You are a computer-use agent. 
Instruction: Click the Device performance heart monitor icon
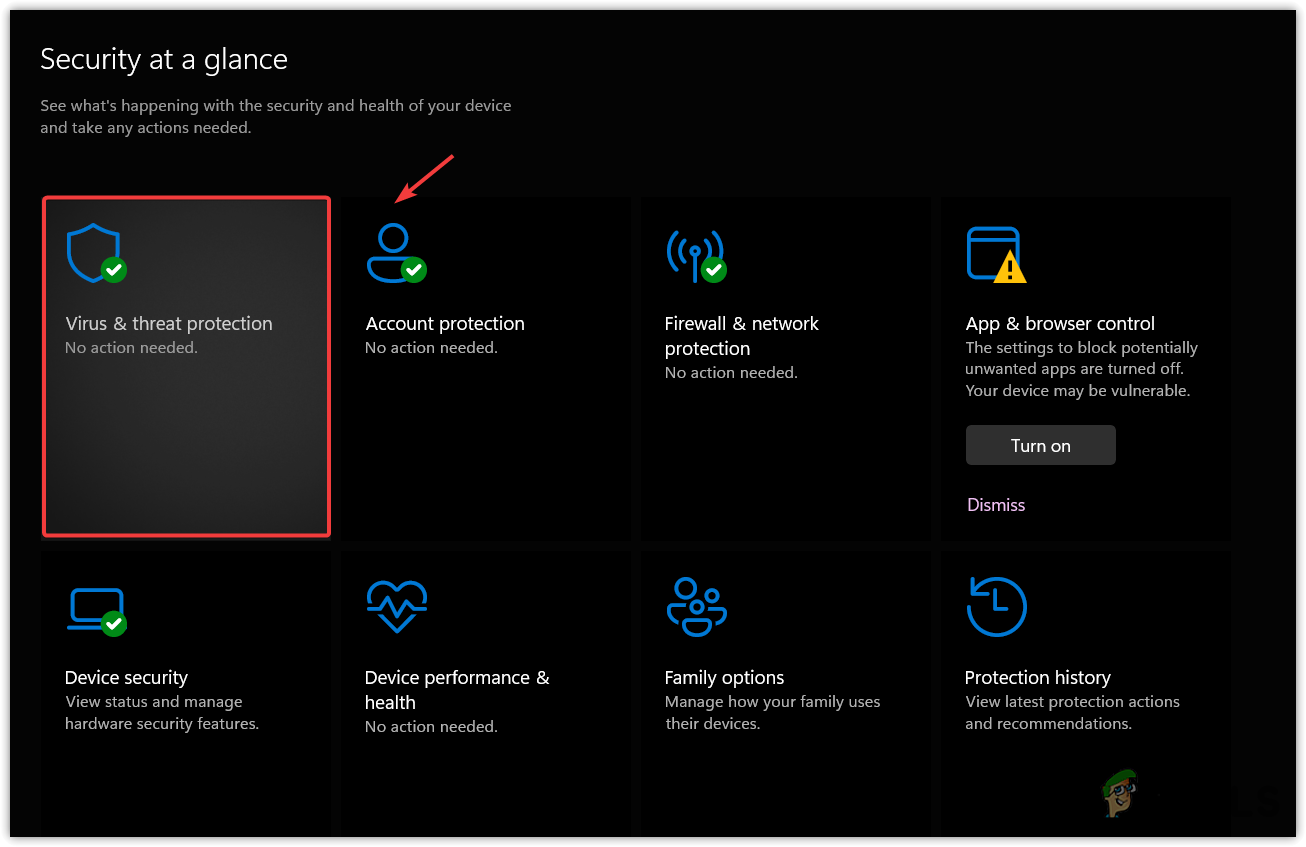(396, 605)
